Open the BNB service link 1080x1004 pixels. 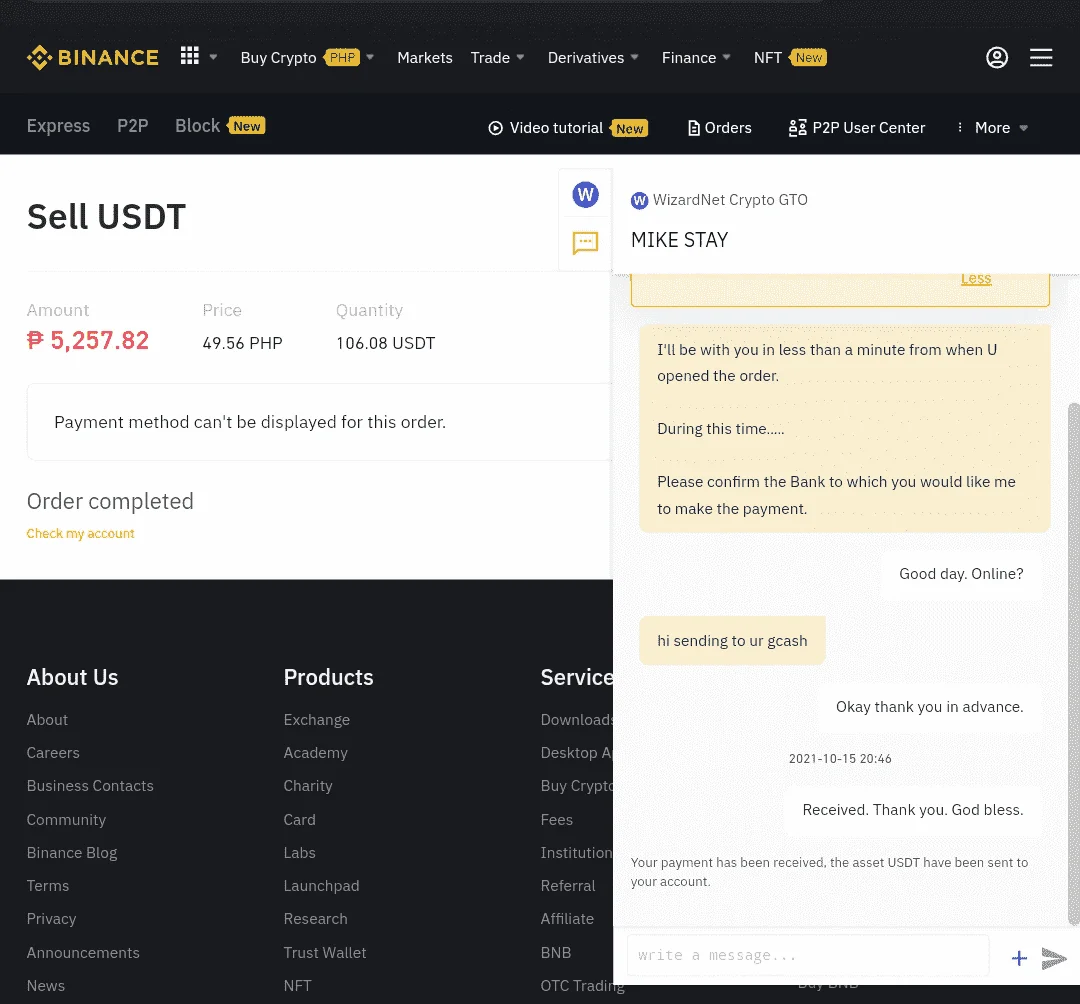(556, 952)
